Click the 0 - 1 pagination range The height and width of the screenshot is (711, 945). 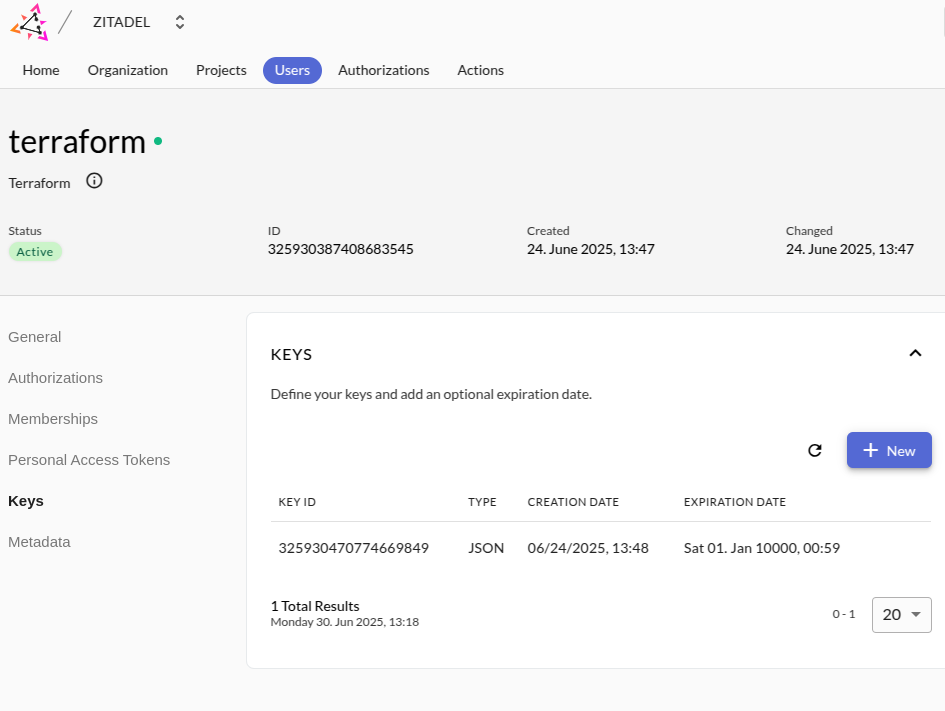tap(844, 615)
